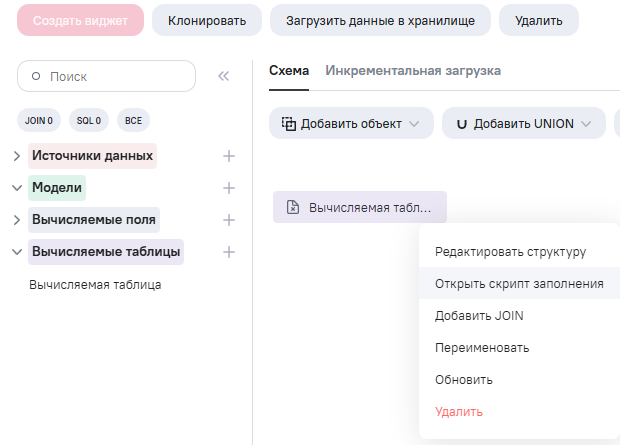Add new Вычисляемые таблицы entry with plus
Screen dimensions: 620x445
(228, 252)
